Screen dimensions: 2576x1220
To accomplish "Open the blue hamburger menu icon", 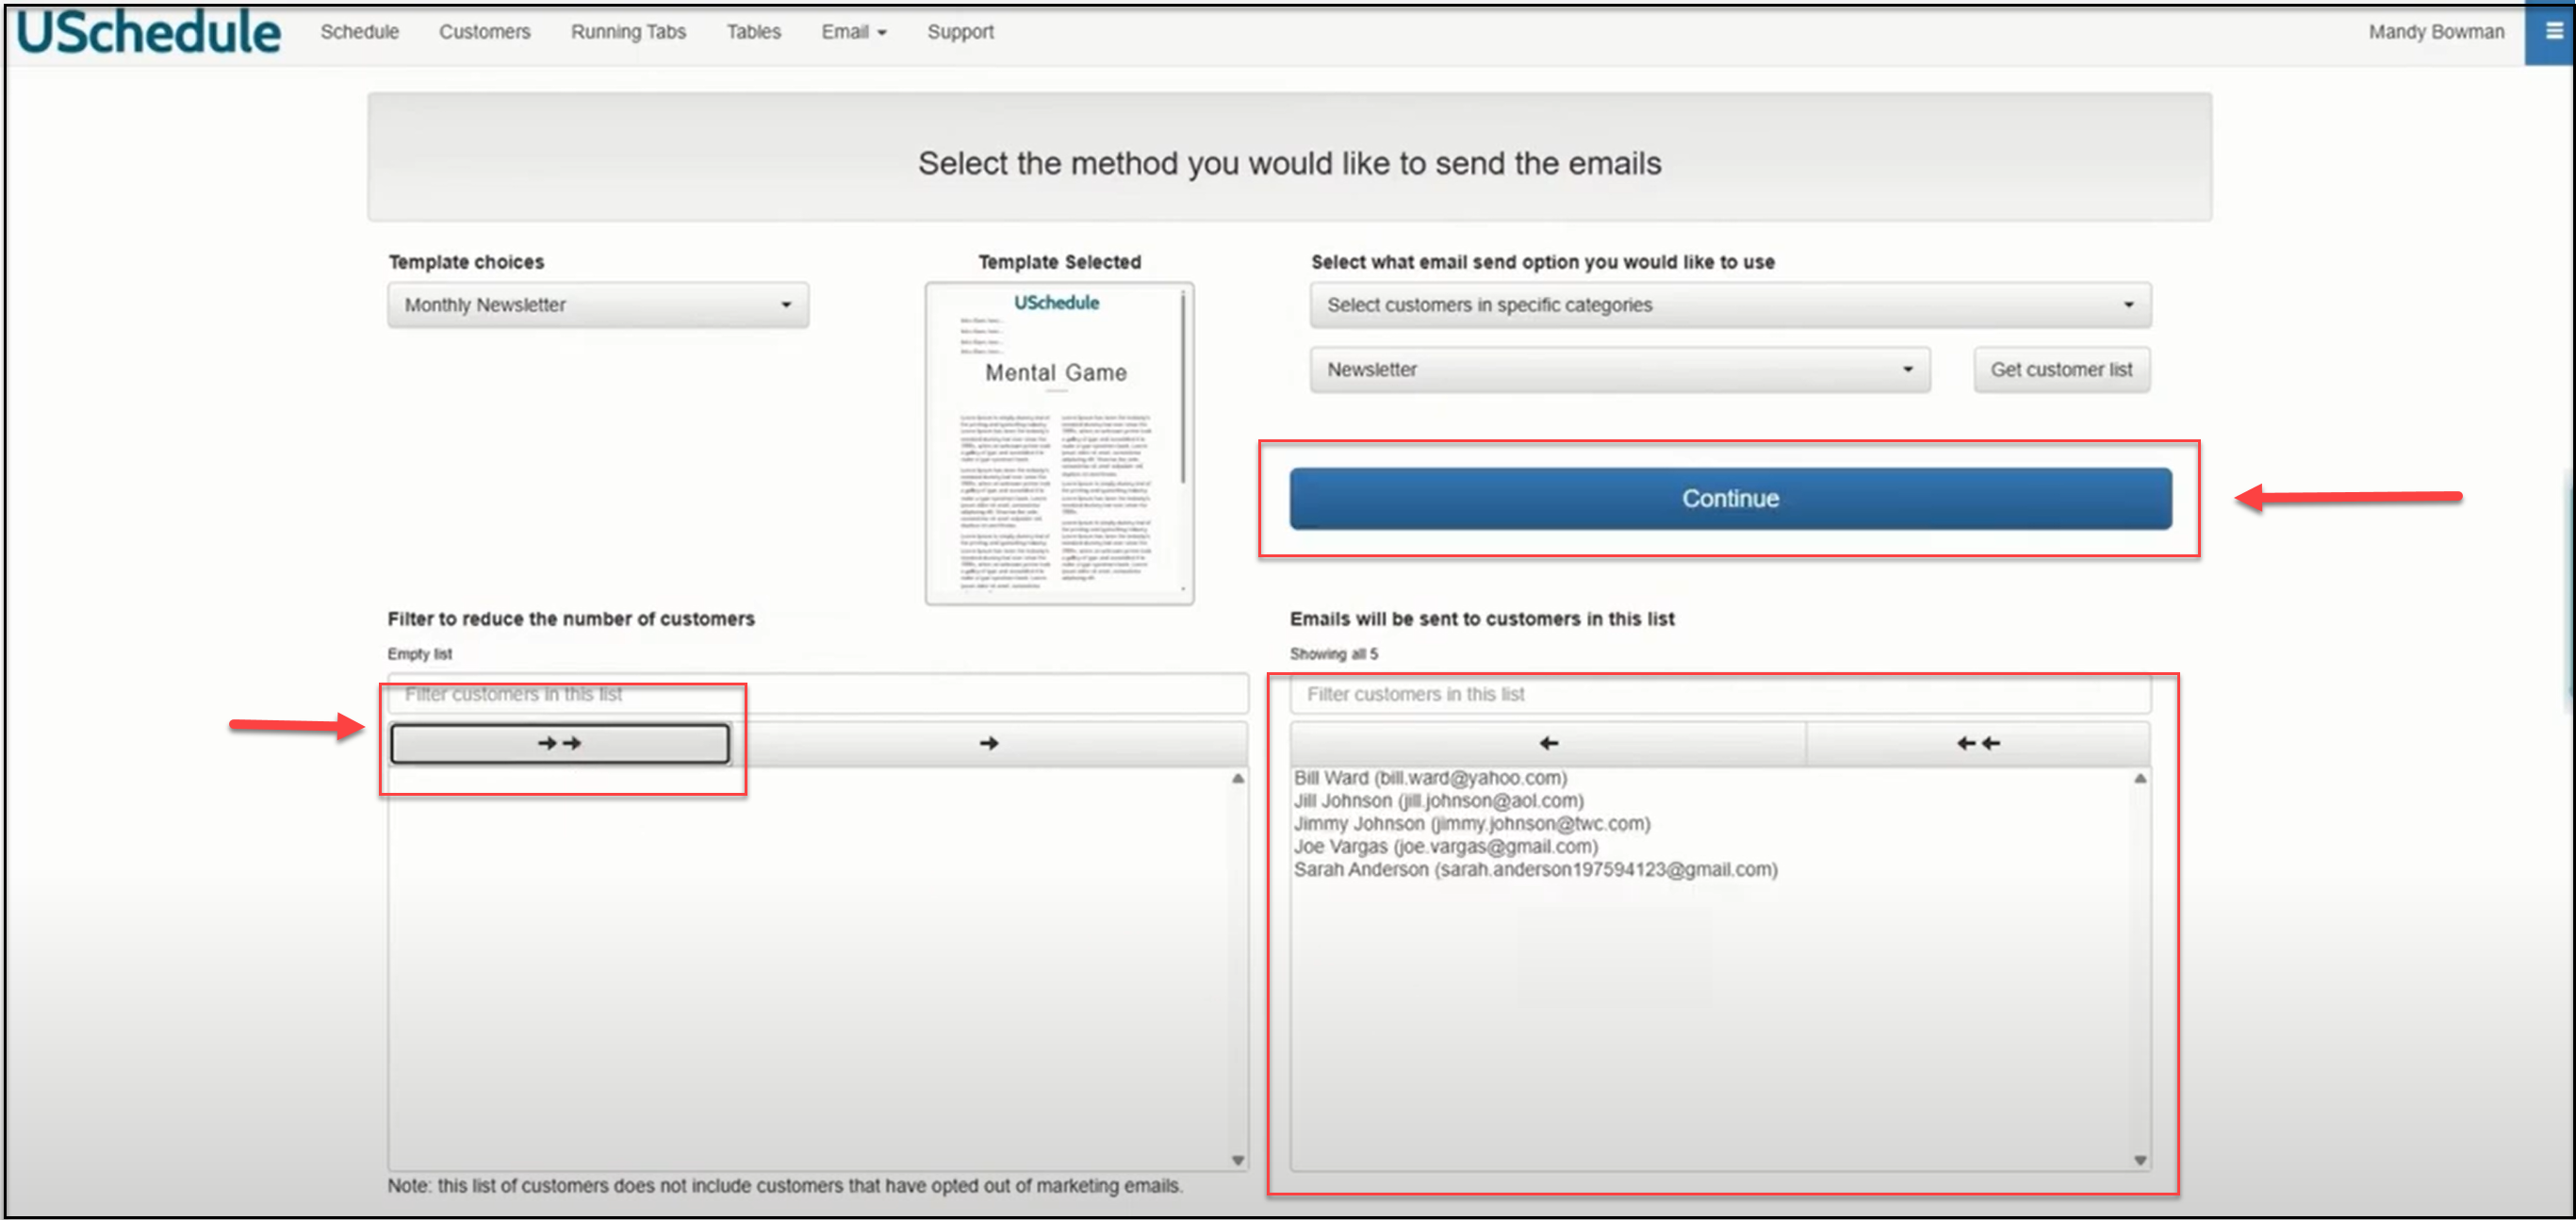I will pyautogui.click(x=2552, y=31).
